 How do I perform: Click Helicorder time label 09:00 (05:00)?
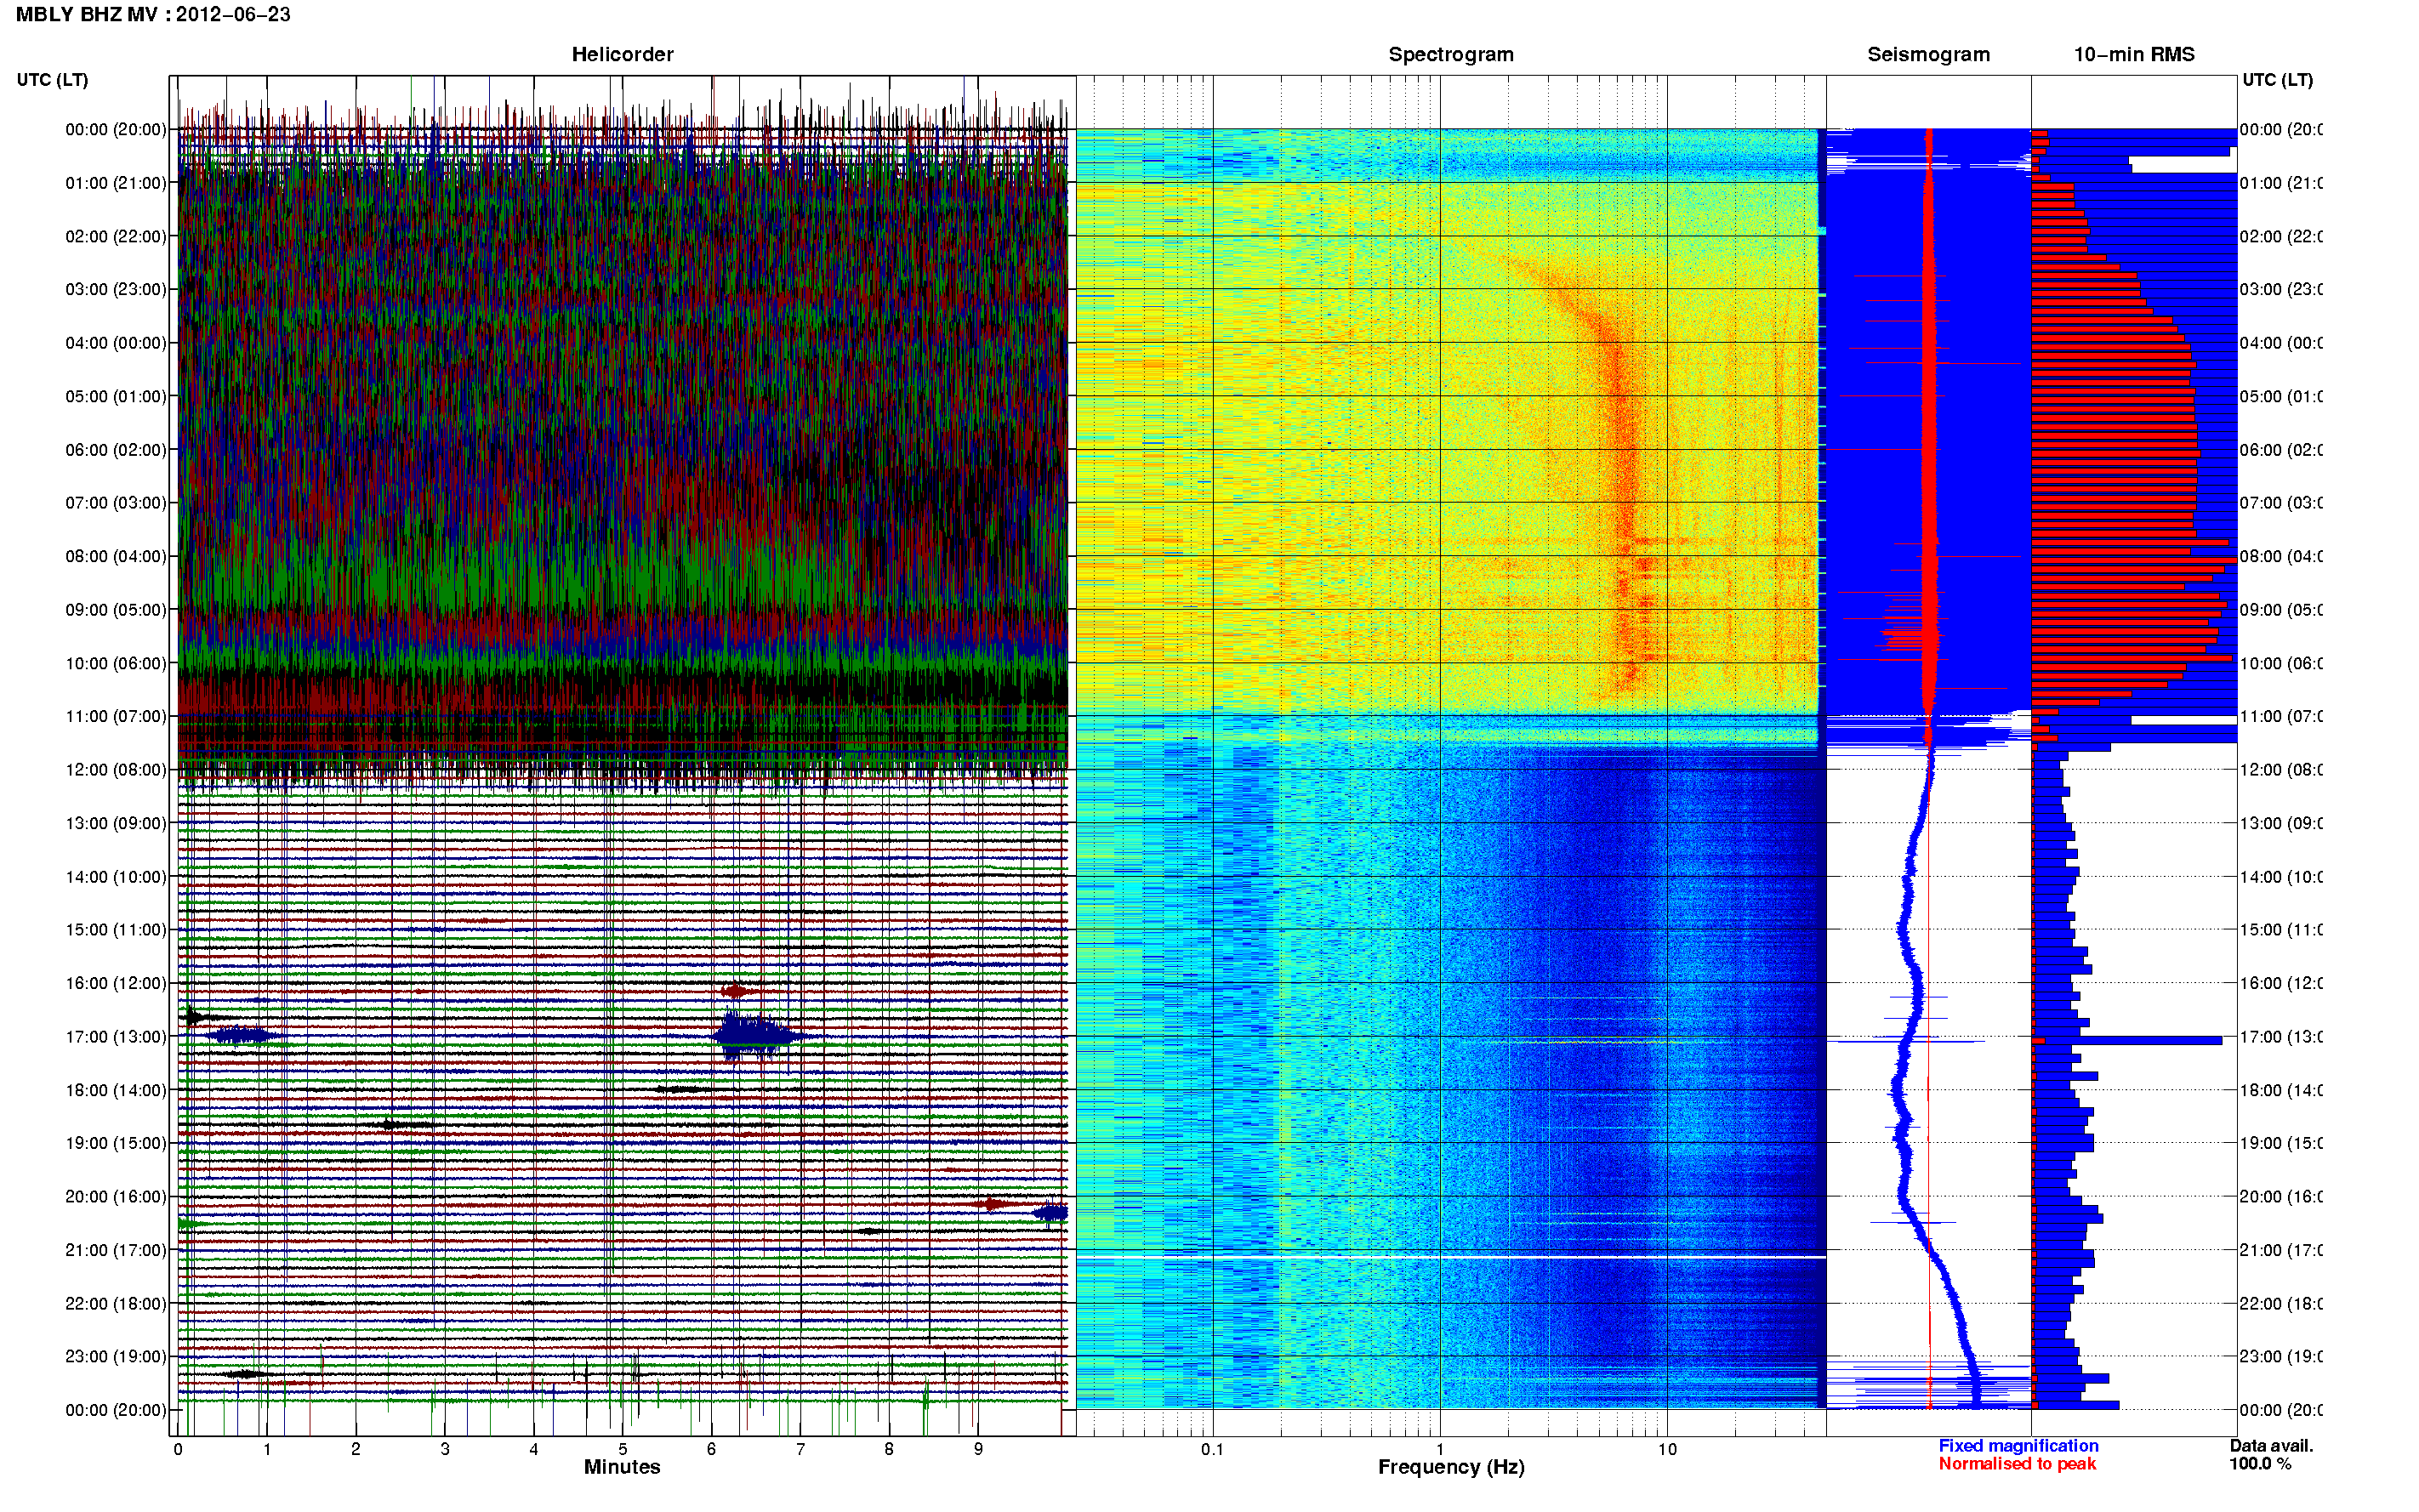[x=116, y=610]
